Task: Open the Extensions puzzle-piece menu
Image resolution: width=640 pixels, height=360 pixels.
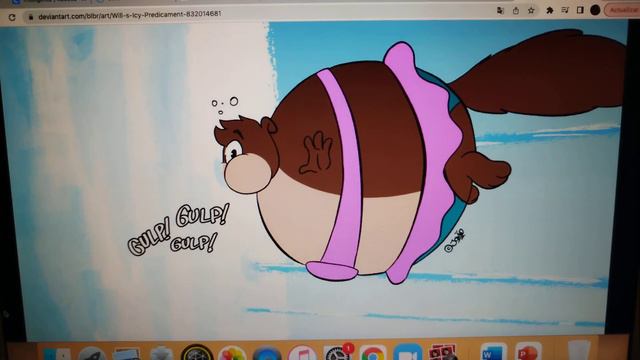Action: (550, 10)
